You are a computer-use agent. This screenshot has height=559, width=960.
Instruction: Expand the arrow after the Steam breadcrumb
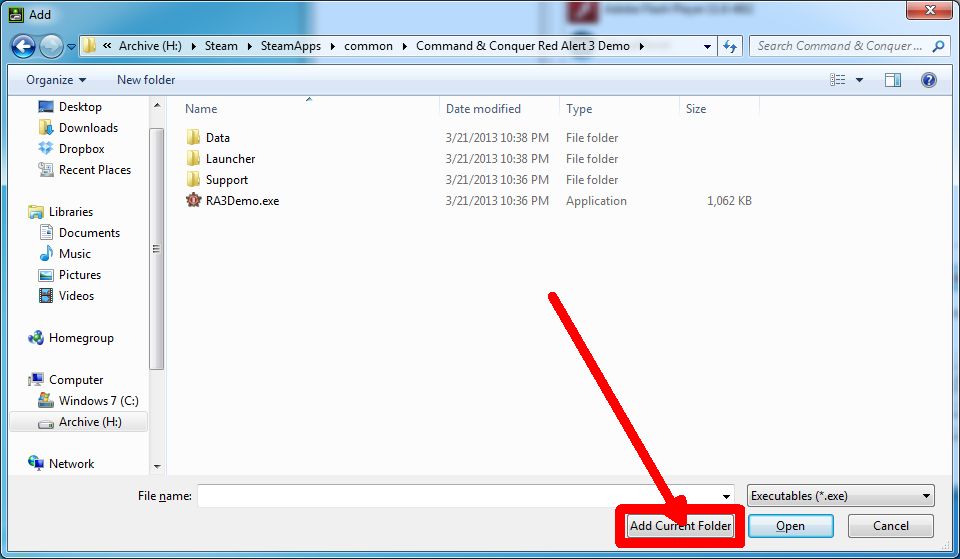coord(250,46)
